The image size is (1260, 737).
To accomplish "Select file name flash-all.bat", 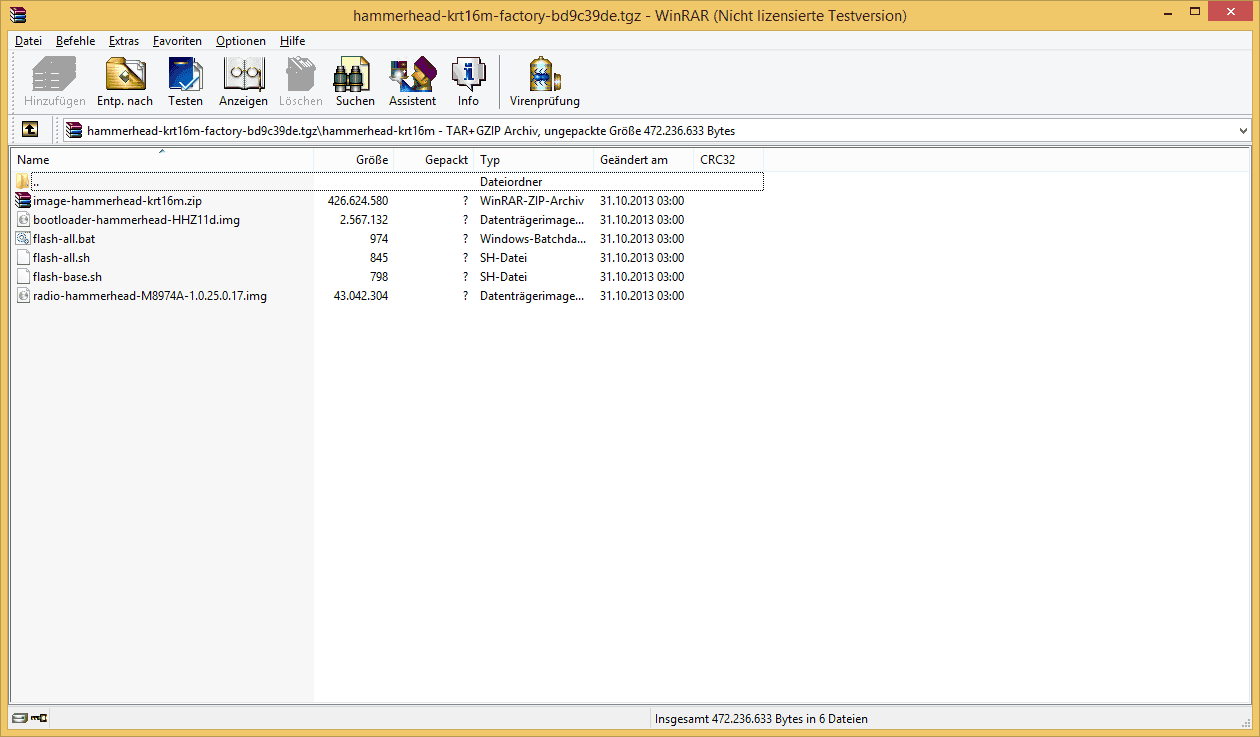I will (x=64, y=238).
